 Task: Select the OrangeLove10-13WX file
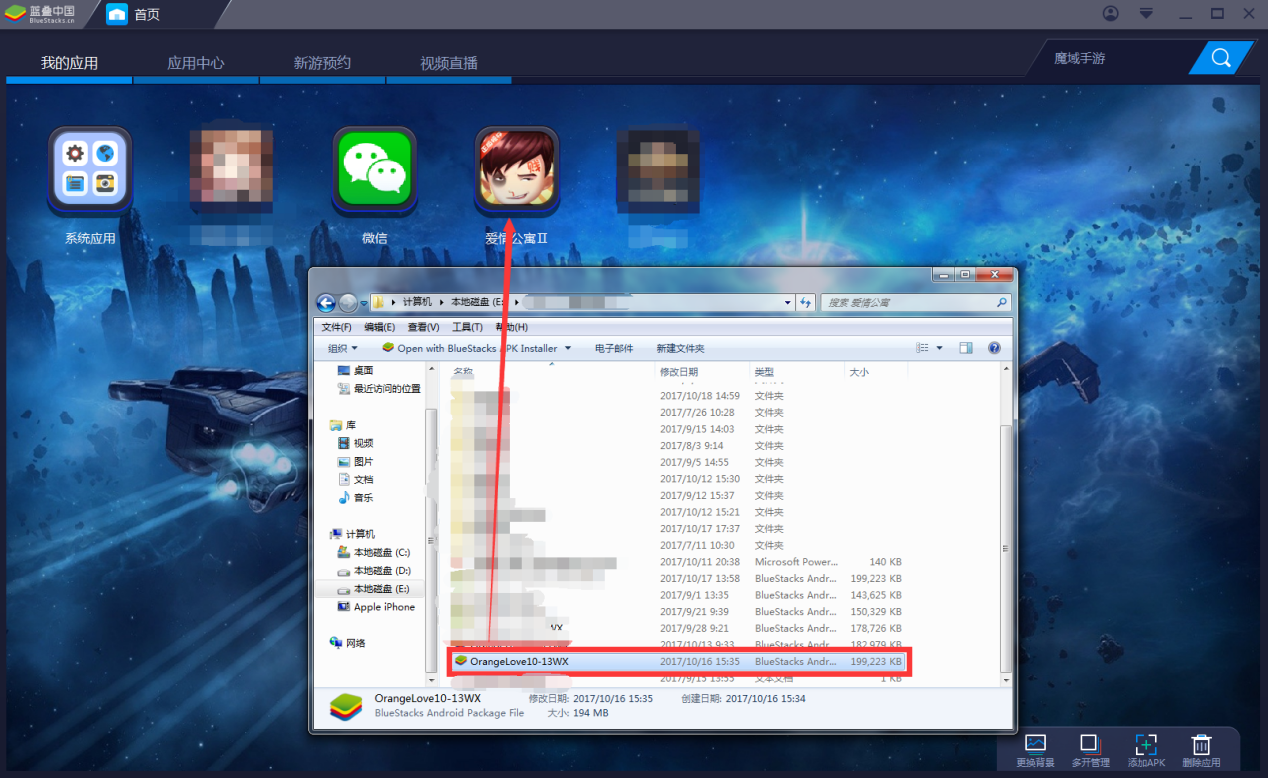[x=679, y=662]
